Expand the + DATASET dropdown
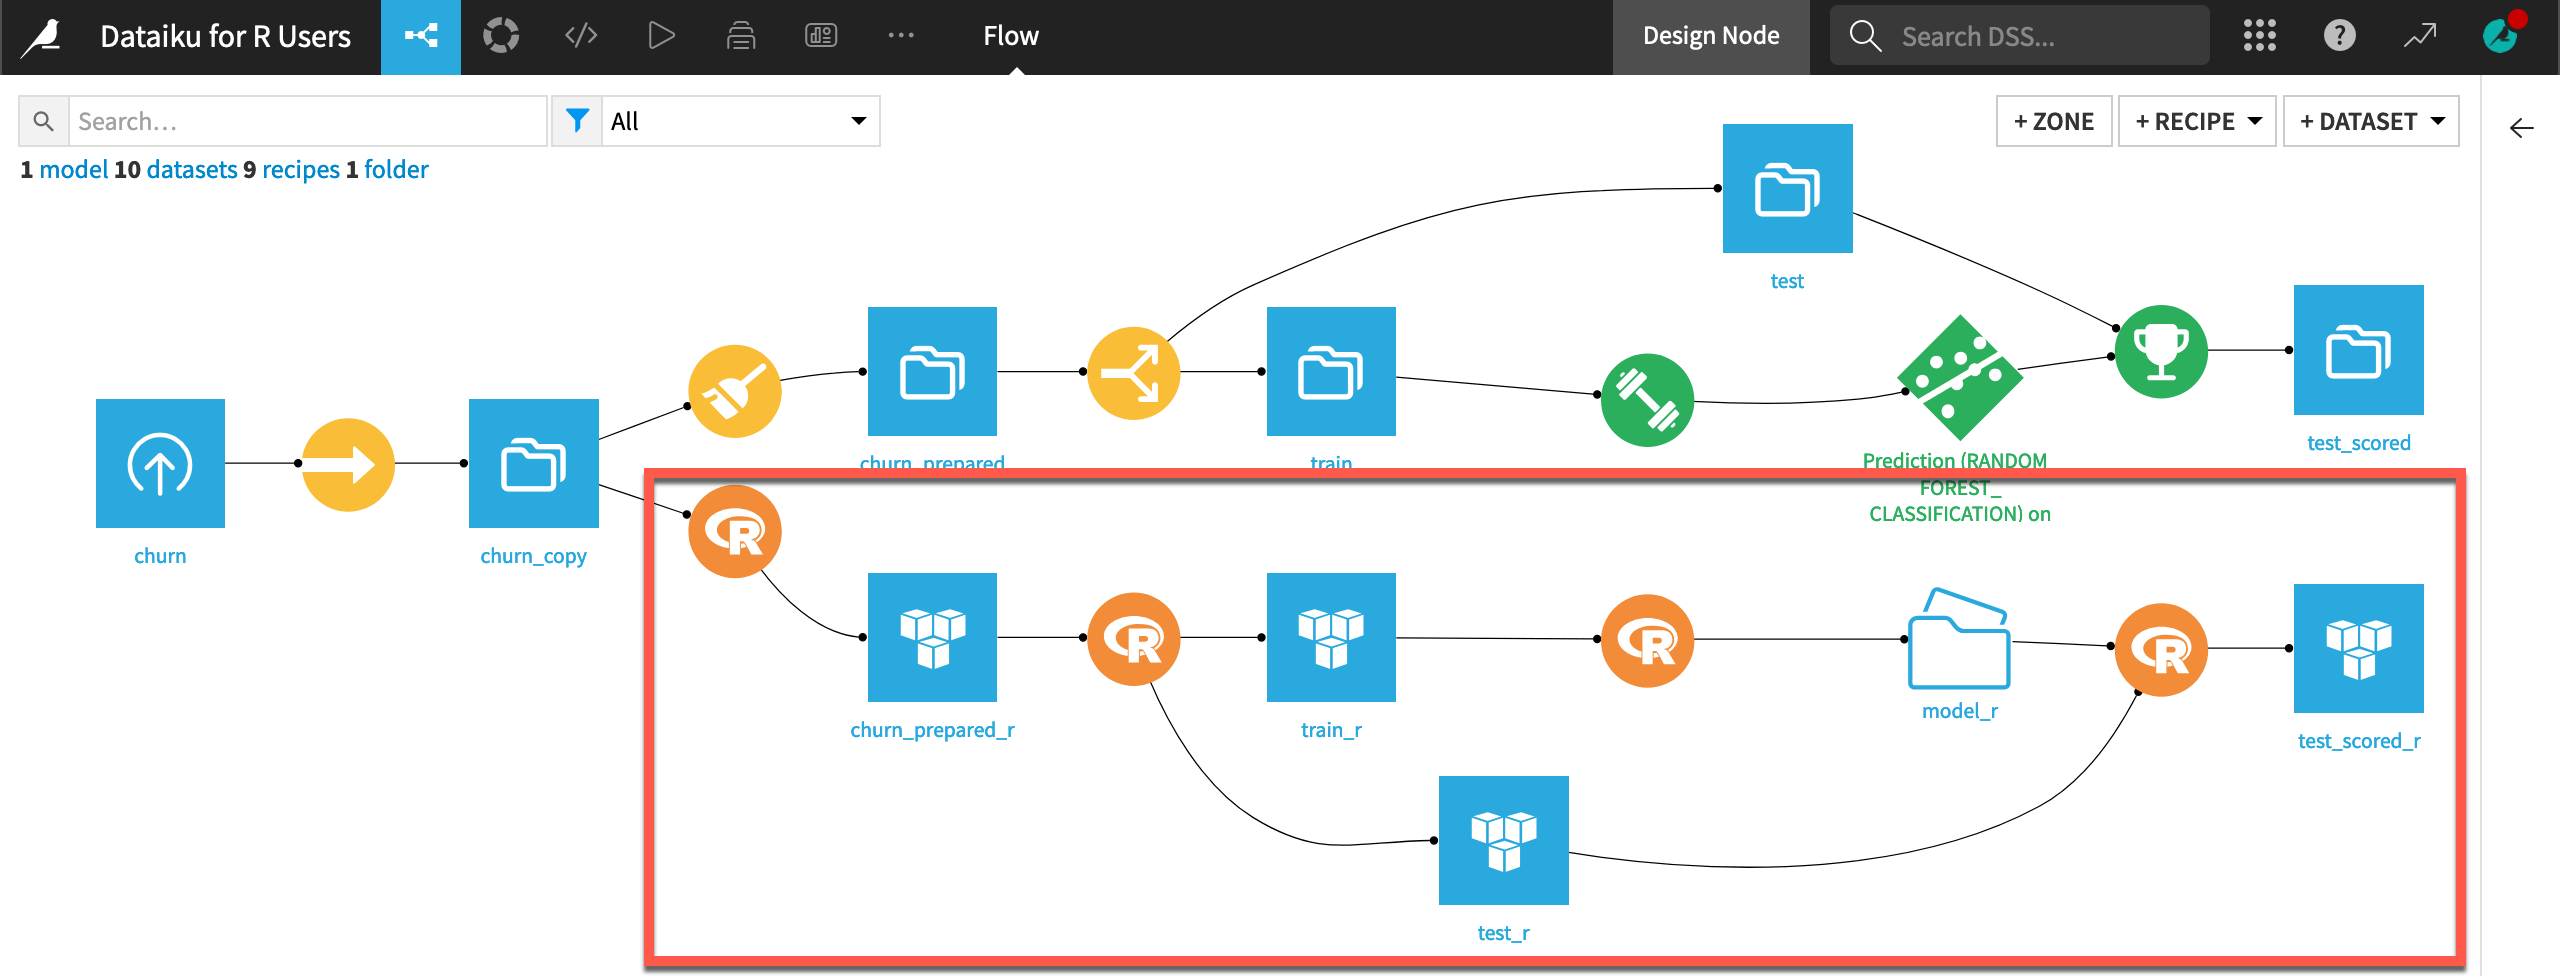 2370,120
